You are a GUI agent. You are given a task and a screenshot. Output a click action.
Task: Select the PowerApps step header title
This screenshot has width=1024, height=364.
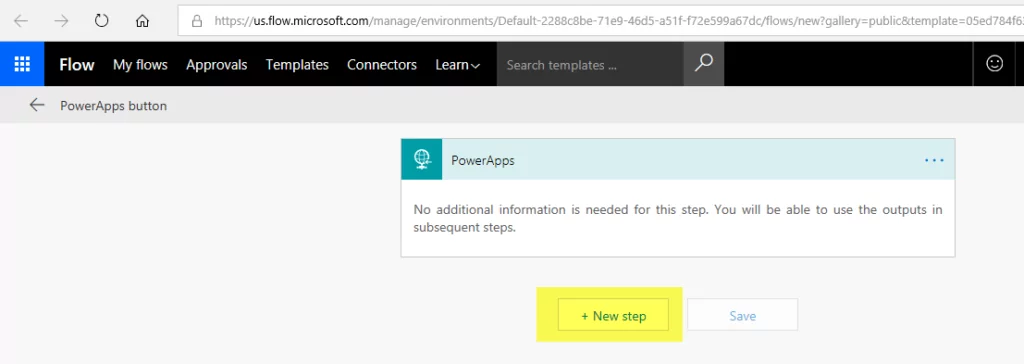[x=483, y=160]
